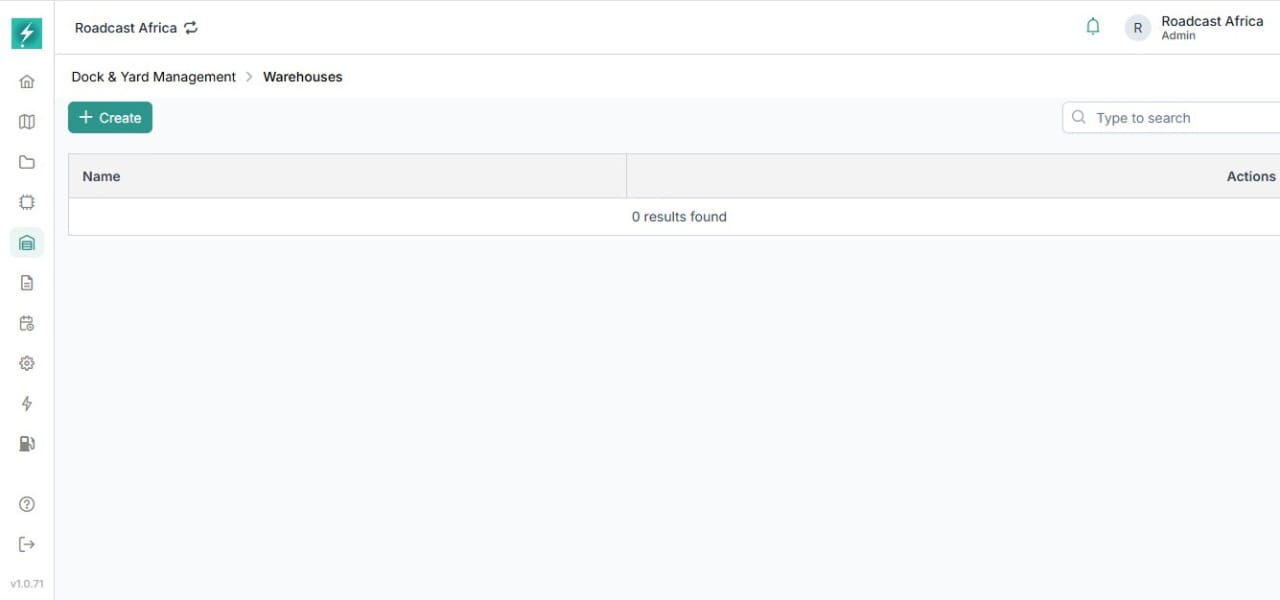Open Help via question mark icon

click(x=26, y=503)
